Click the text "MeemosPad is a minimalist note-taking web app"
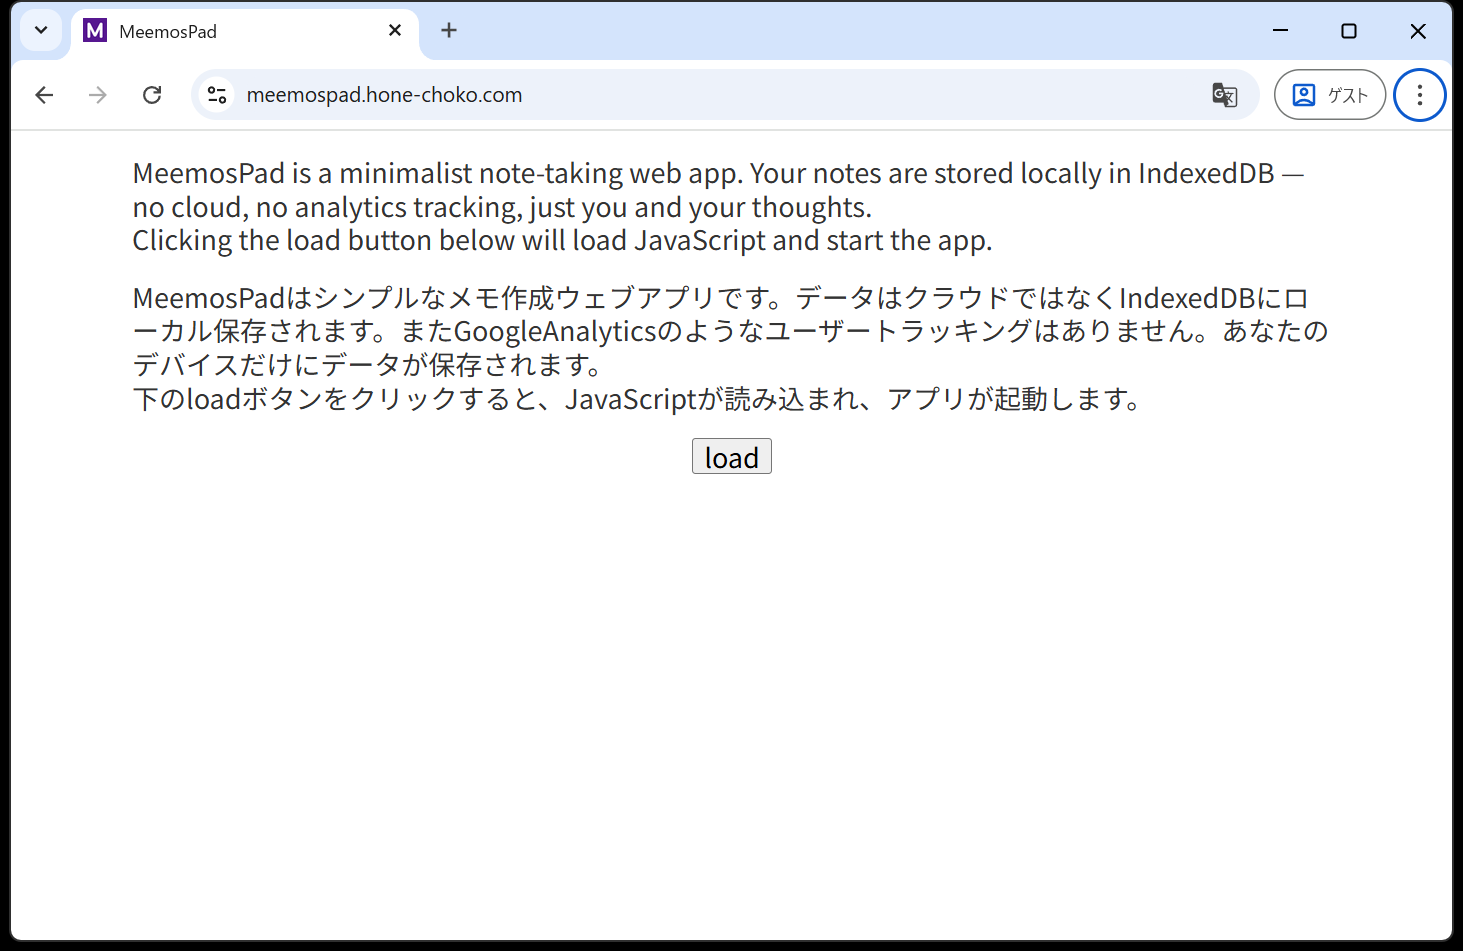This screenshot has height=951, width=1463. pos(437,173)
